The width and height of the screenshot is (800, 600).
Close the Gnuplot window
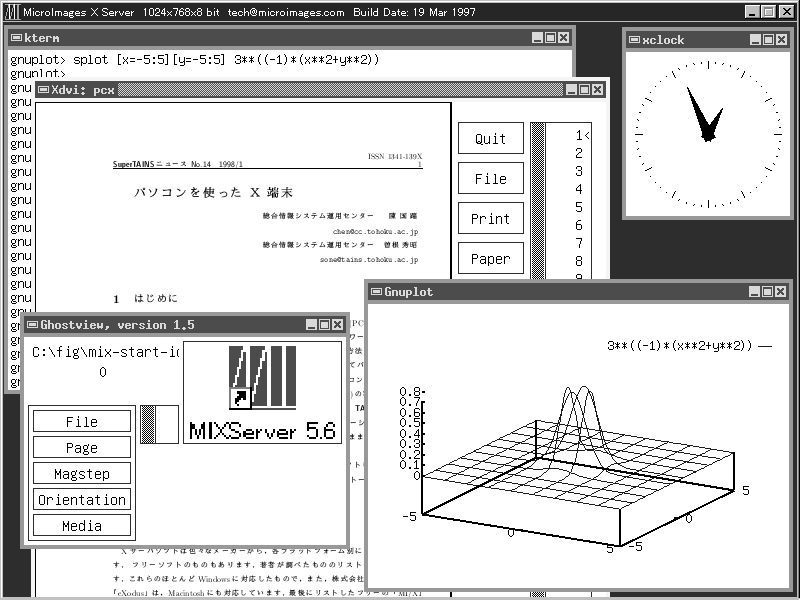(x=780, y=291)
